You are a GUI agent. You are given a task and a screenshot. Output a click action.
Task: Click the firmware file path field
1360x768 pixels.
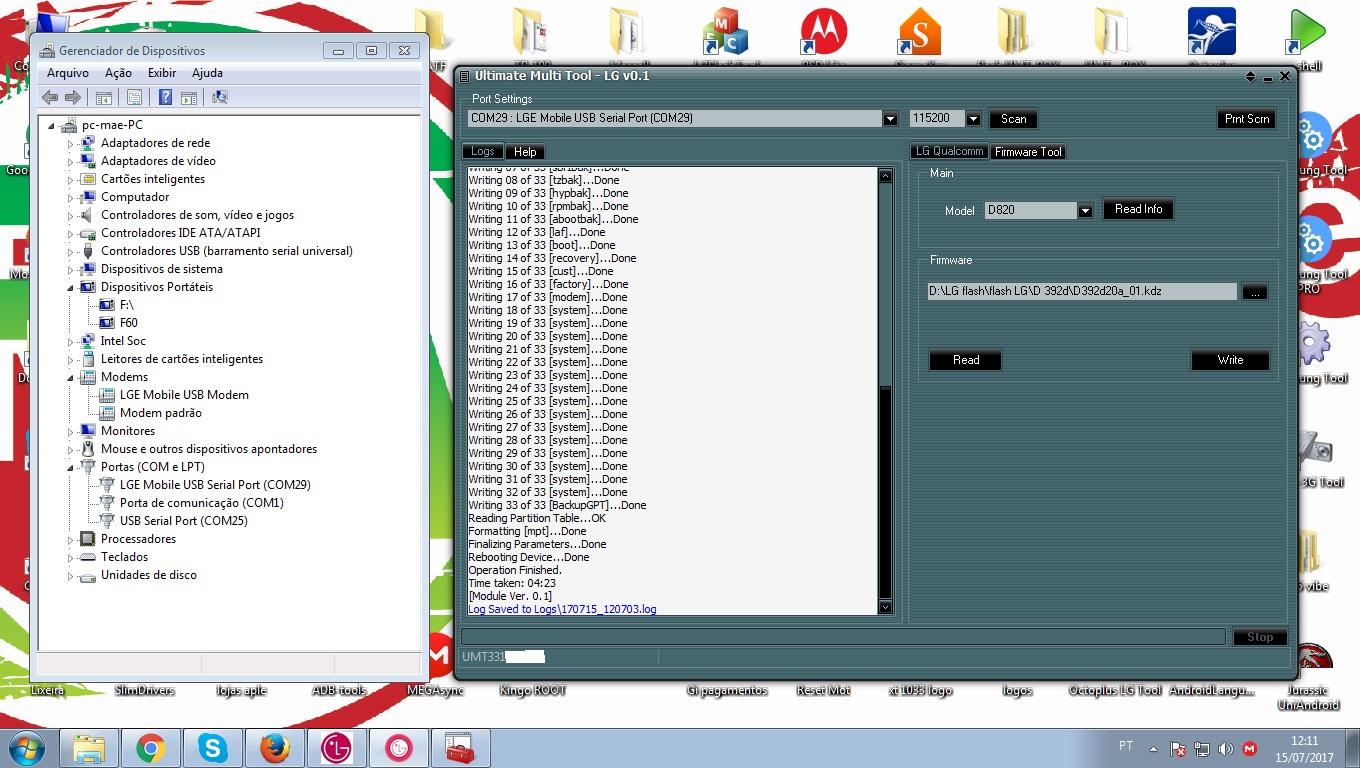click(x=1082, y=291)
